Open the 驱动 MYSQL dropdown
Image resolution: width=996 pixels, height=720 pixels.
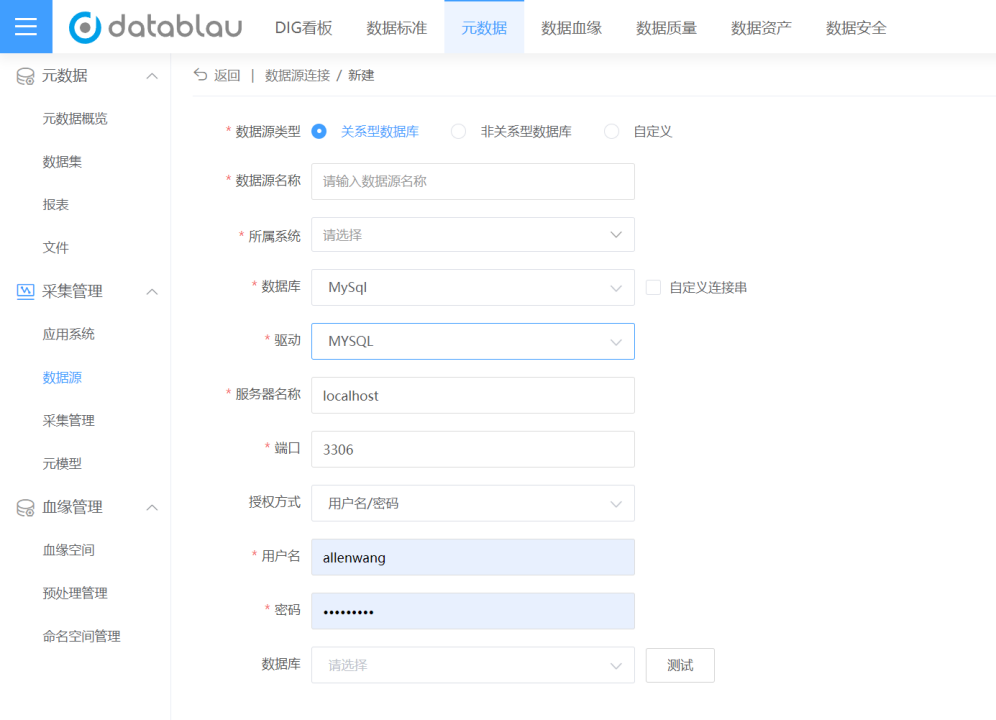pyautogui.click(x=473, y=341)
